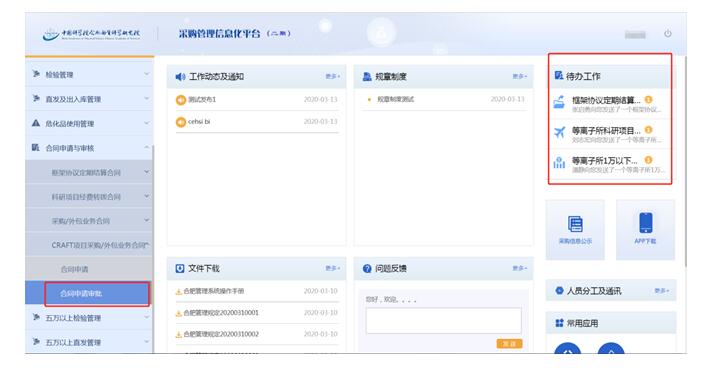
Task: Click the download icon in 文件下载 header
Action: tap(180, 268)
